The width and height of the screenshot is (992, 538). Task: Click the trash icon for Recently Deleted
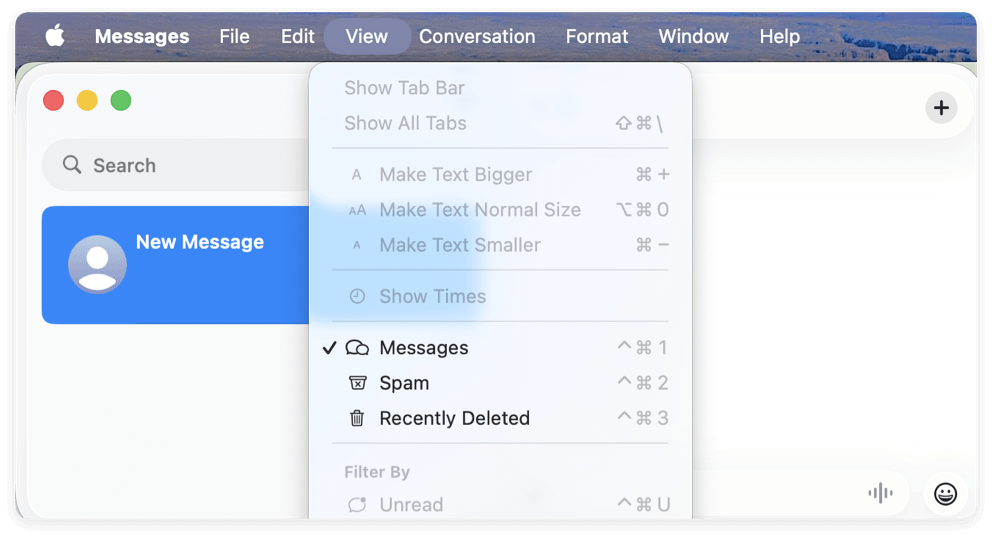[x=357, y=418]
